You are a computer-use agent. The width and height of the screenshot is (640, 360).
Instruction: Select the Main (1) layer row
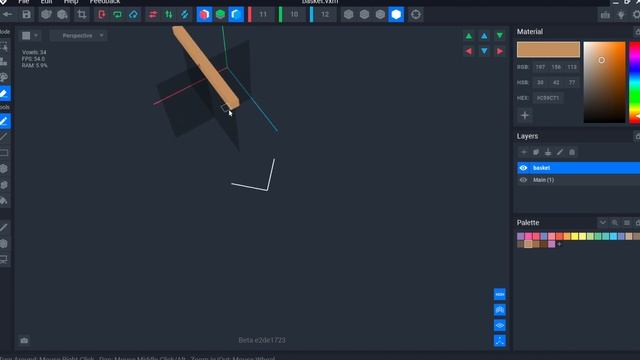pyautogui.click(x=578, y=180)
